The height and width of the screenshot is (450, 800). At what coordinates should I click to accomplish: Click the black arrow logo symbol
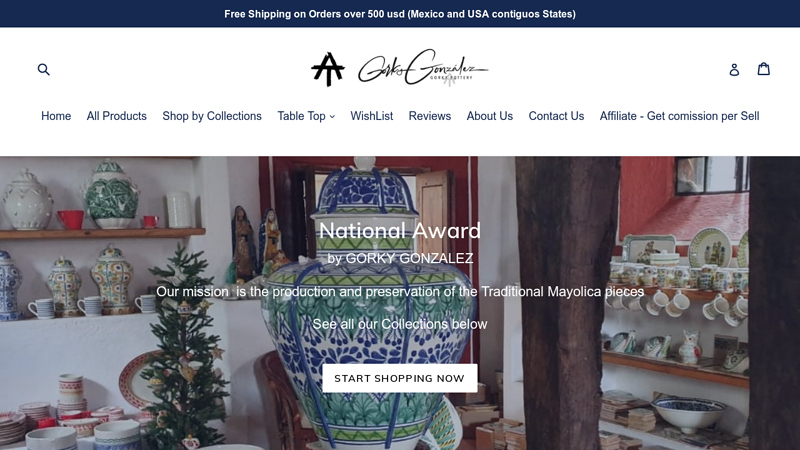click(x=328, y=69)
